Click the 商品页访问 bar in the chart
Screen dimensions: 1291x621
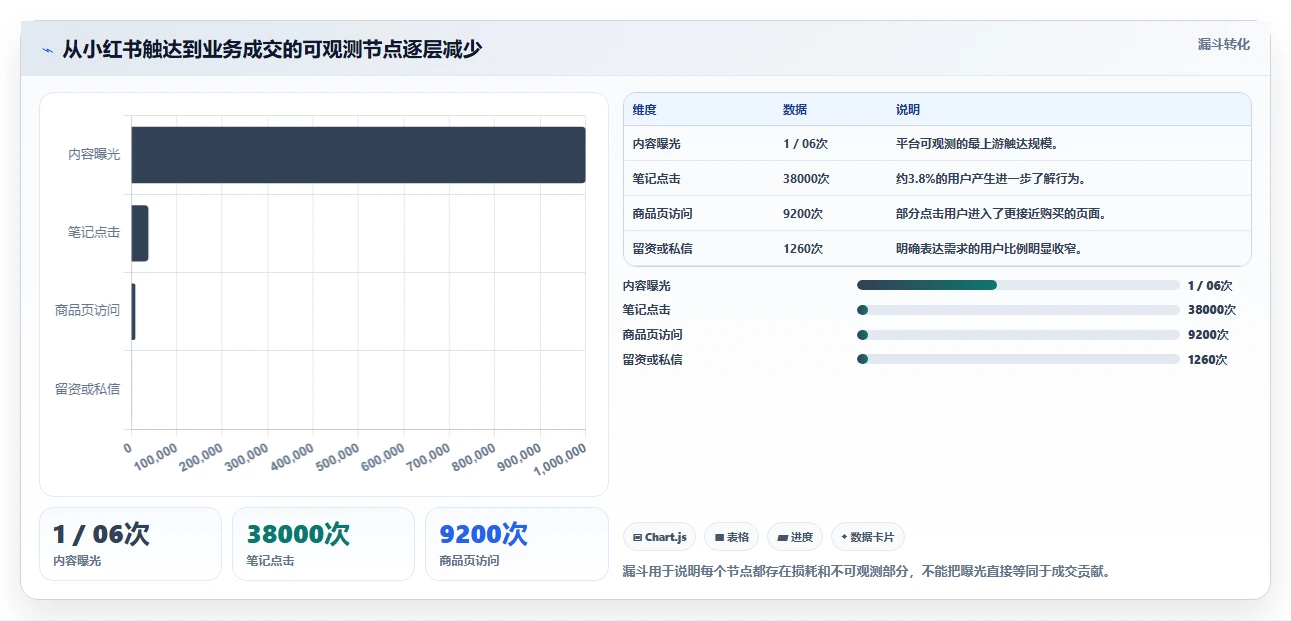click(133, 311)
